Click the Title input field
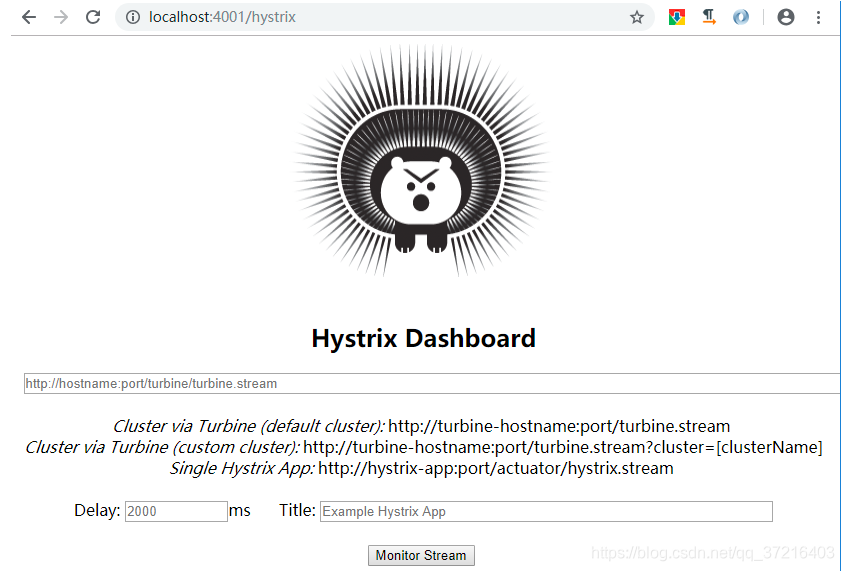Viewport: 844px width, 571px height. click(x=546, y=511)
